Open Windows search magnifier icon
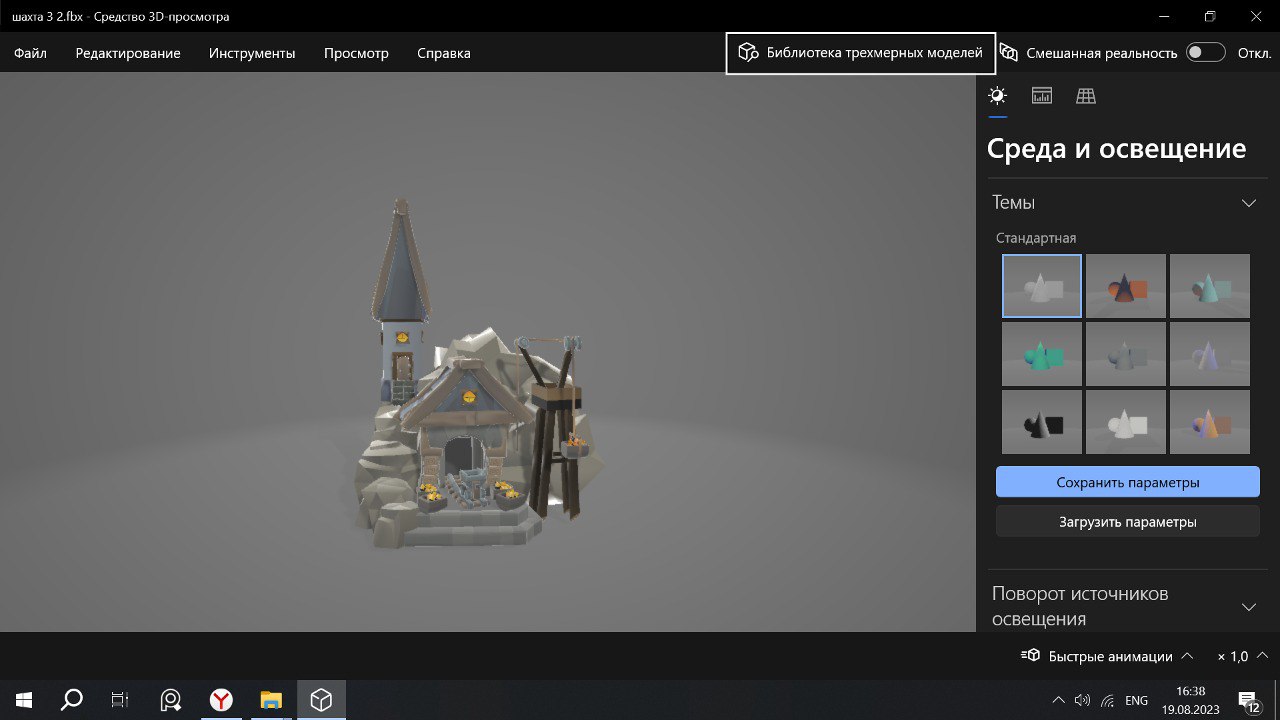Screen dimensions: 1280x720 pos(72,700)
